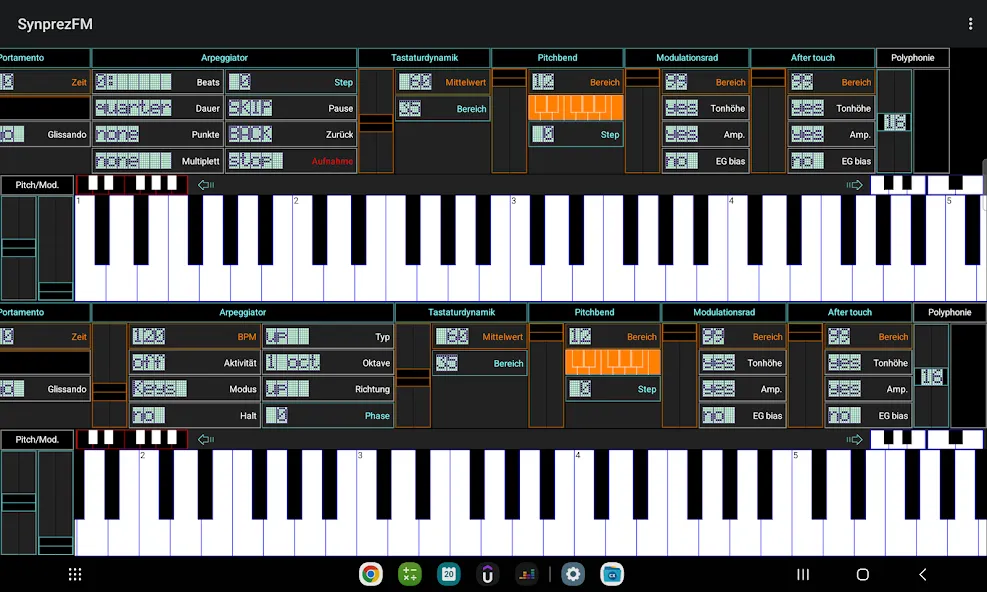The height and width of the screenshot is (592, 987).
Task: Change the arpeggiator Beats value
Action: pos(158,82)
